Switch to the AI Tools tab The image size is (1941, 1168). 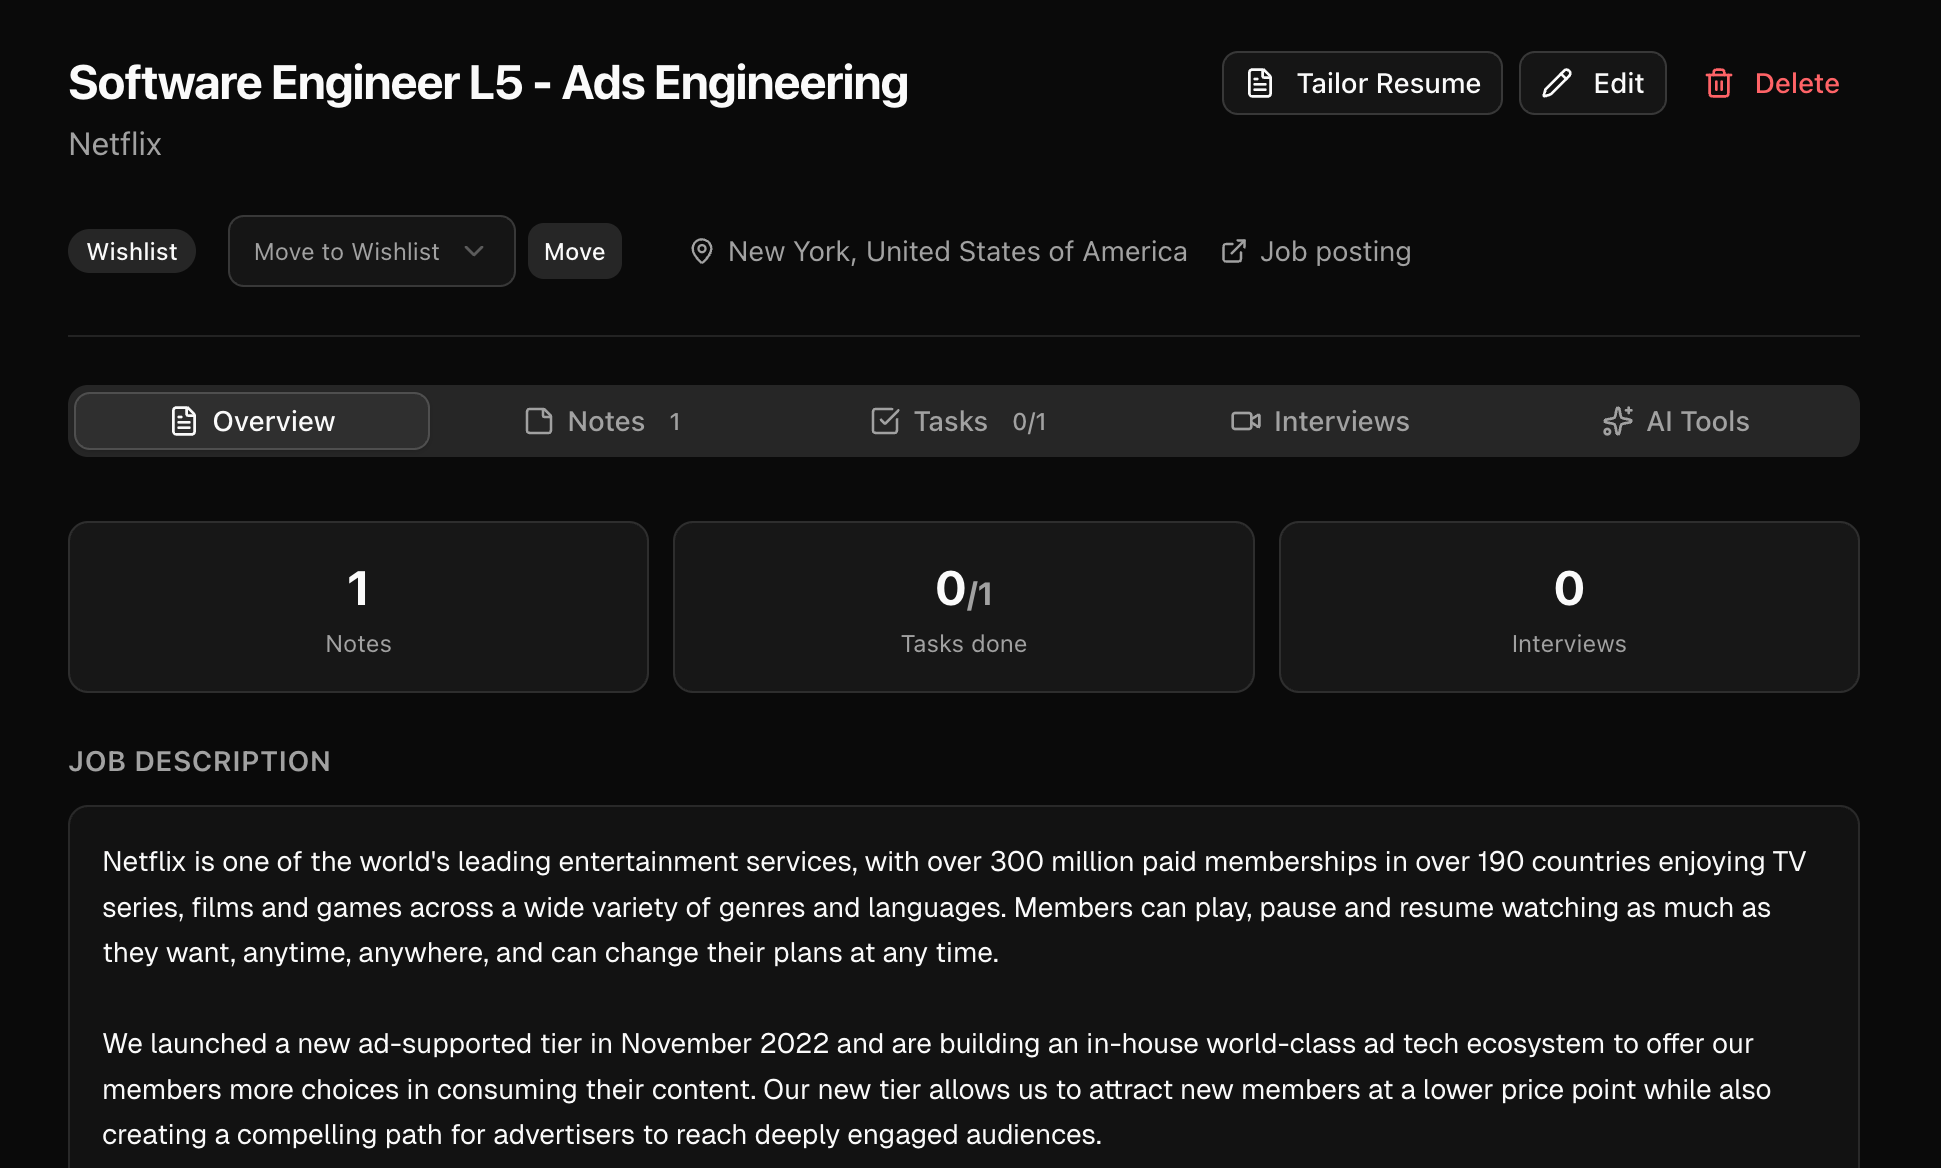pos(1676,421)
